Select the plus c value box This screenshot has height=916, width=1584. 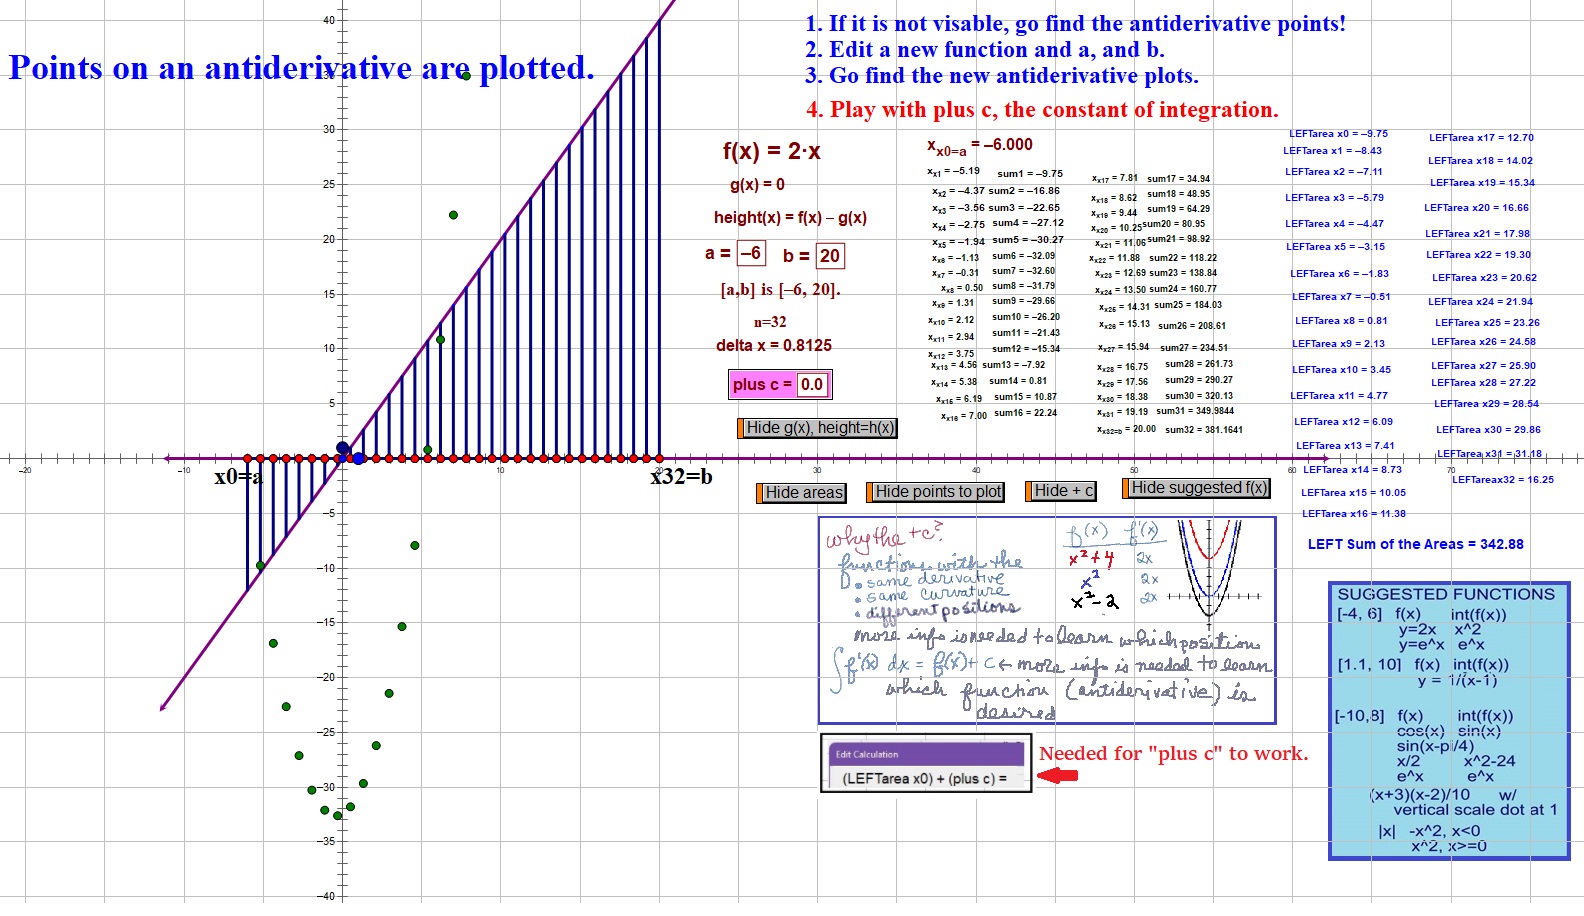(x=812, y=385)
